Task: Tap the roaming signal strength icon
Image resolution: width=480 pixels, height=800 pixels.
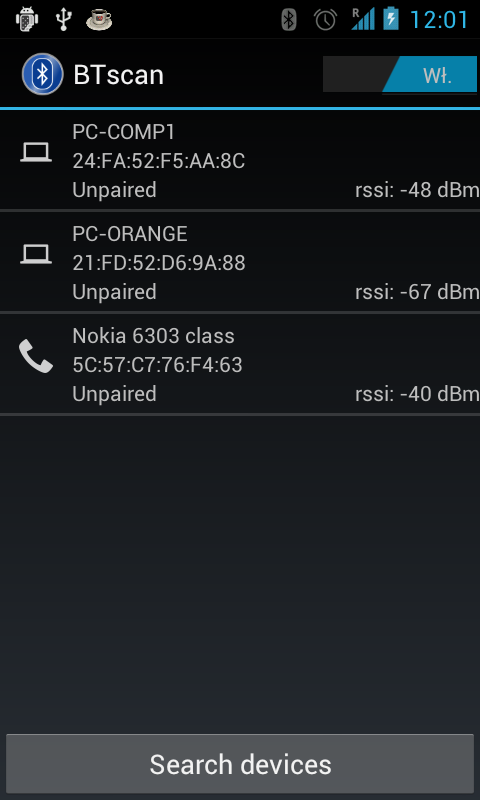Action: click(x=363, y=19)
